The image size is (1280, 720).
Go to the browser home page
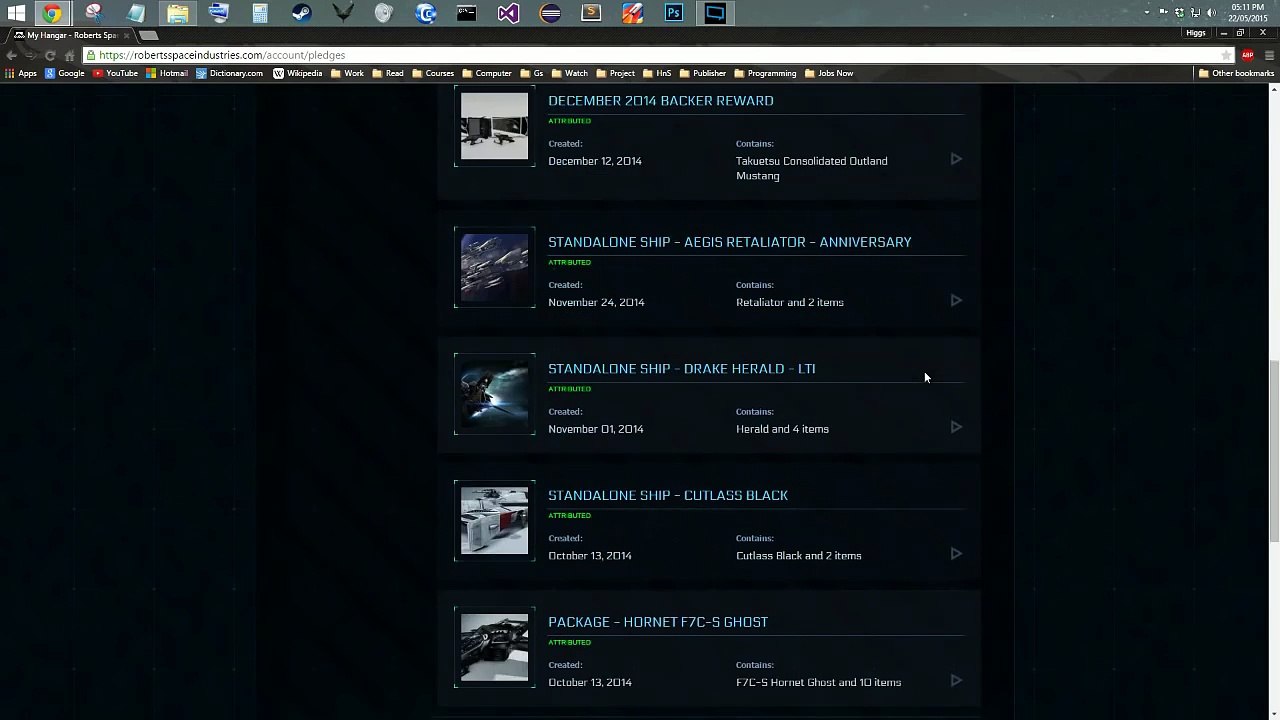69,55
